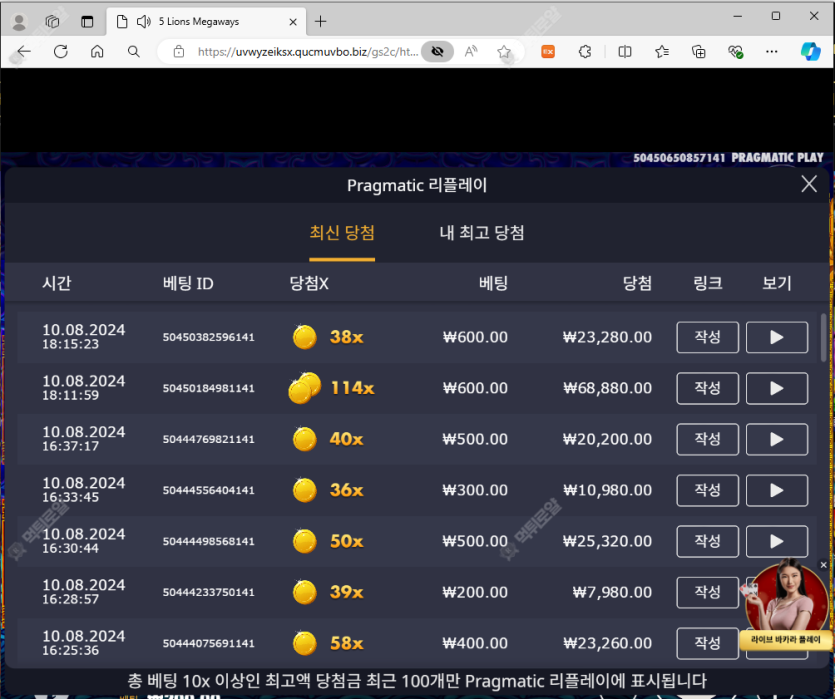Dismiss the live baccarat promo bubble
The image size is (835, 699).
(824, 565)
